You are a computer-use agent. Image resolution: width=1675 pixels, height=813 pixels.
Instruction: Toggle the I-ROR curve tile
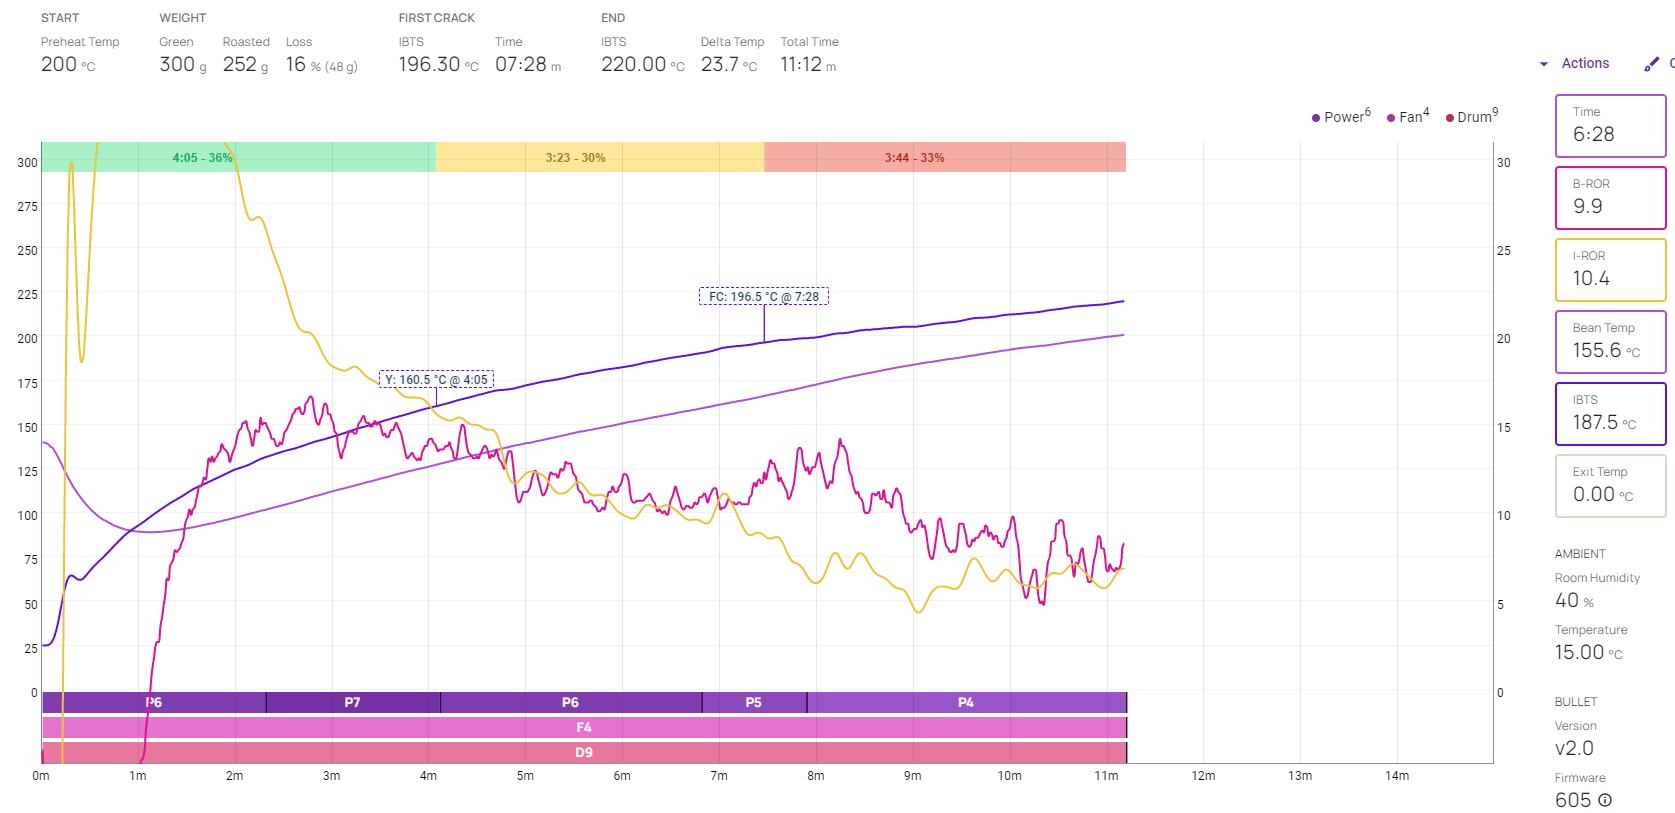pos(1610,270)
